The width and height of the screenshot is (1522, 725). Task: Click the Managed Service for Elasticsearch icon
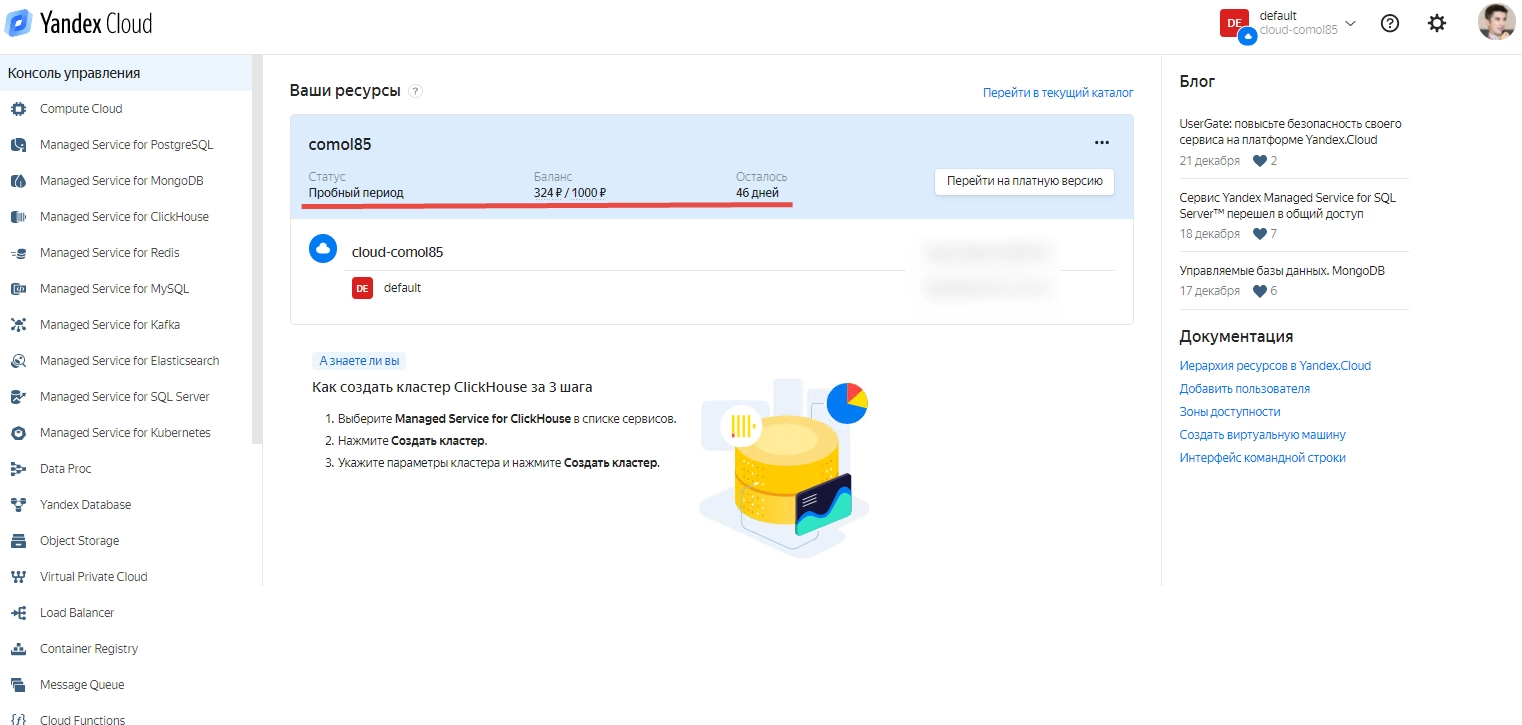(18, 361)
